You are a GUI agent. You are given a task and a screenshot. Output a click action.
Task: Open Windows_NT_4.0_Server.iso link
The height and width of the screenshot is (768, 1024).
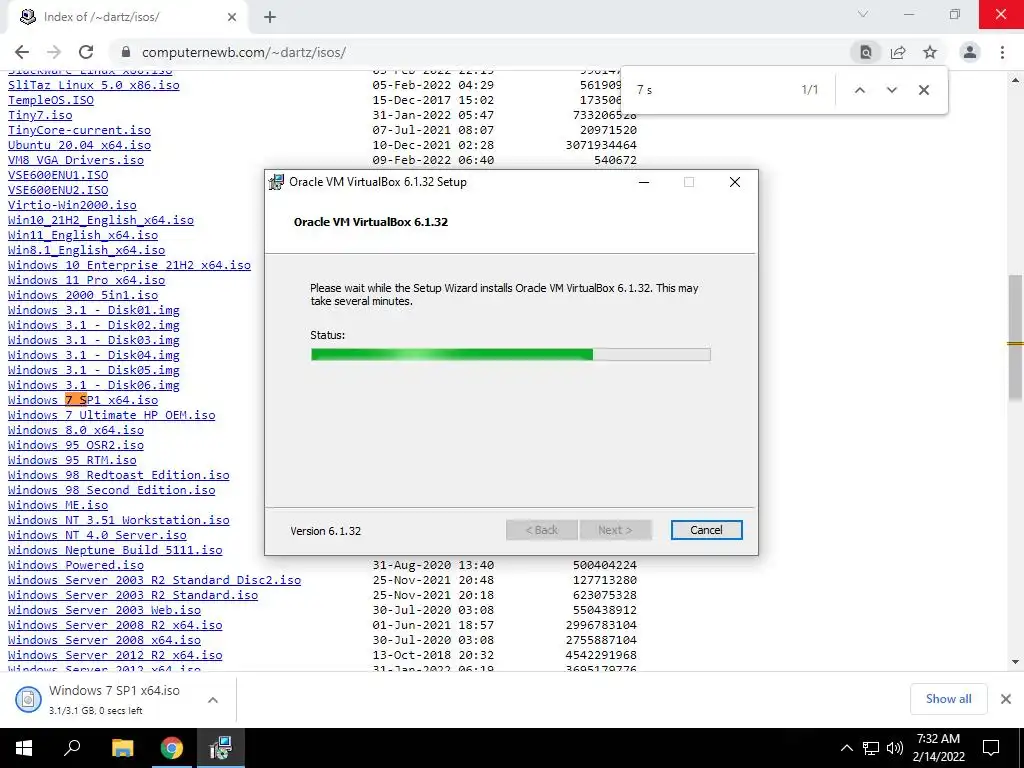pyautogui.click(x=97, y=536)
